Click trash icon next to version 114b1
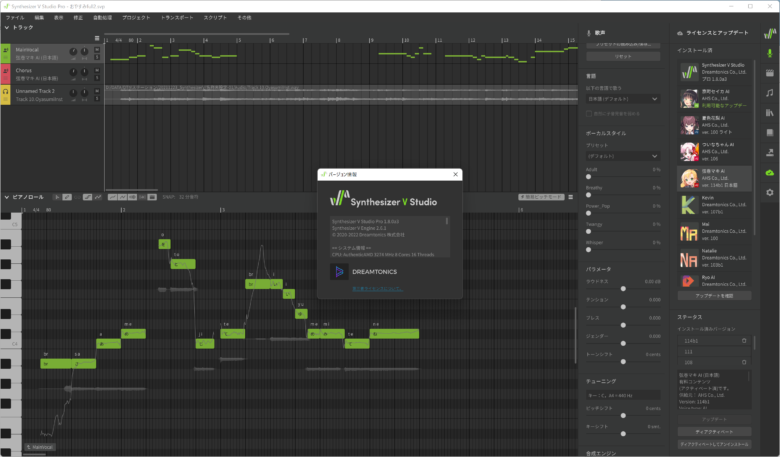The height and width of the screenshot is (457, 780). click(744, 341)
